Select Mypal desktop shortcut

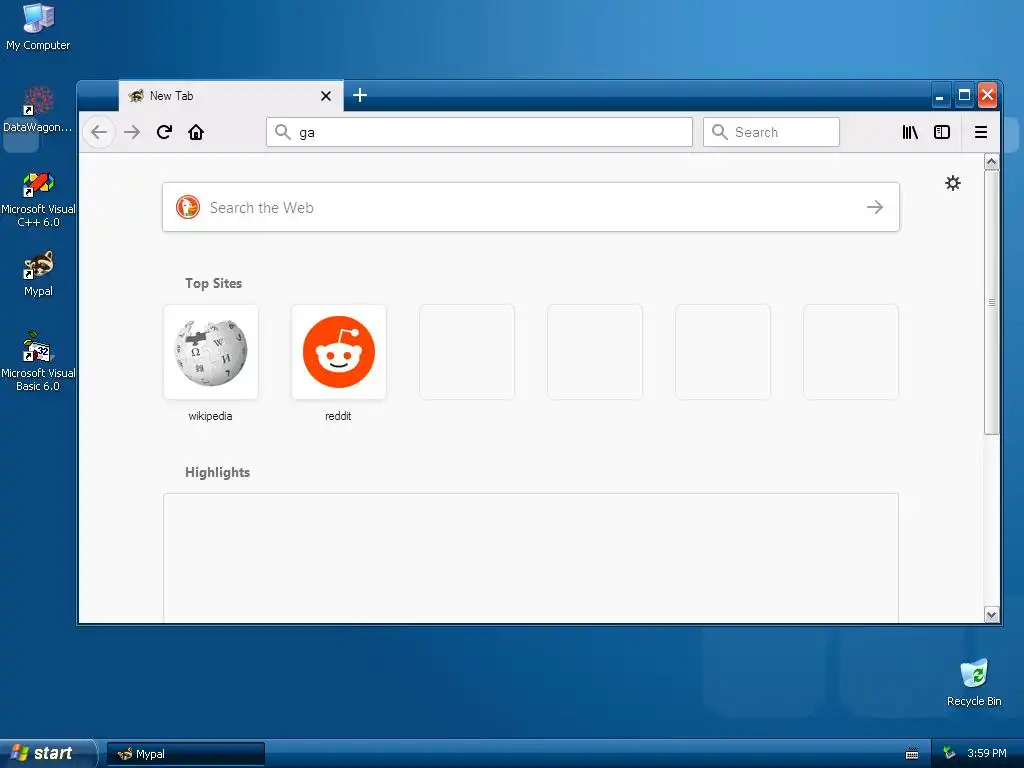coord(38,274)
